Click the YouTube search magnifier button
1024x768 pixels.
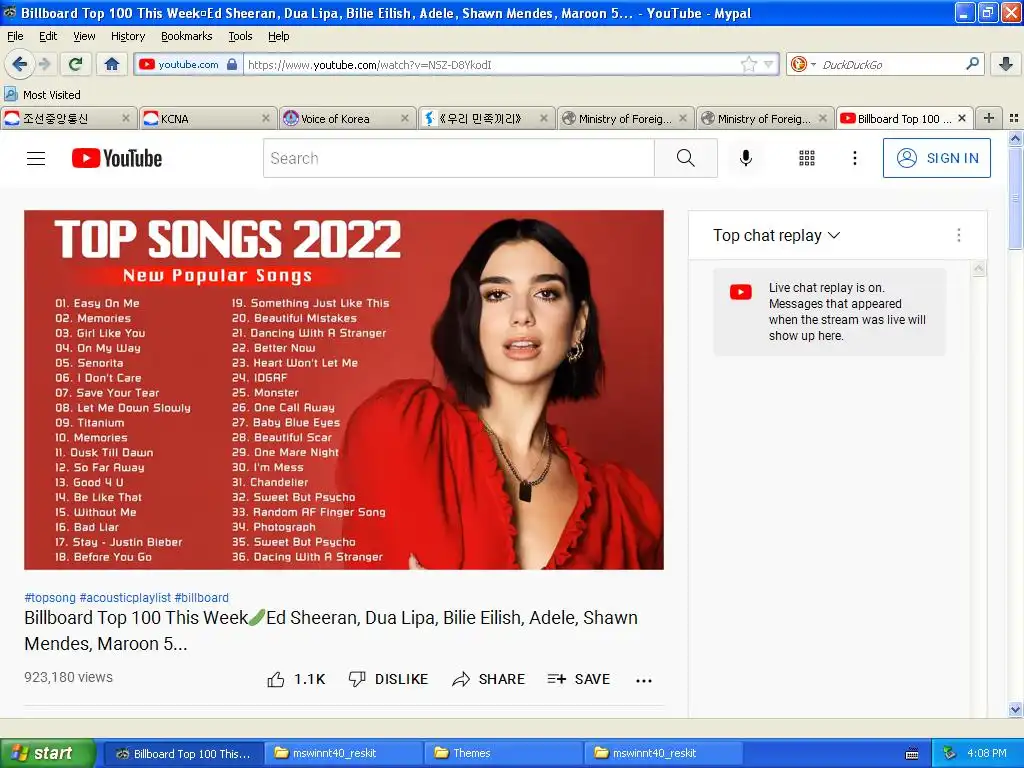tap(686, 158)
